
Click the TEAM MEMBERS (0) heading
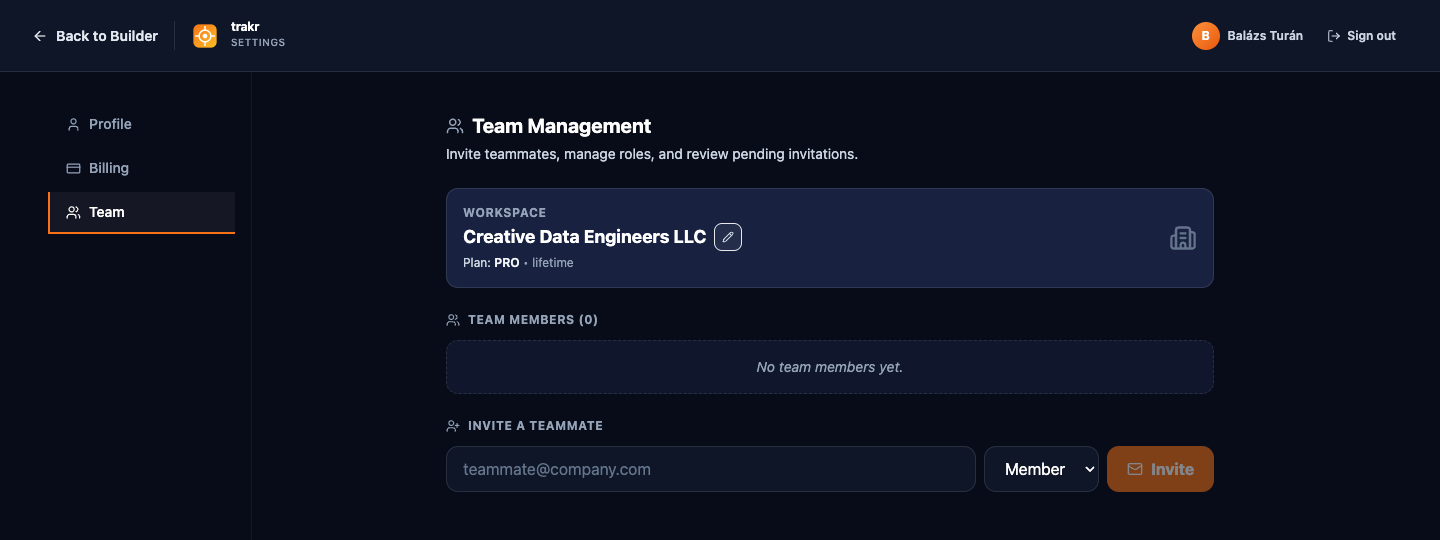(x=533, y=320)
